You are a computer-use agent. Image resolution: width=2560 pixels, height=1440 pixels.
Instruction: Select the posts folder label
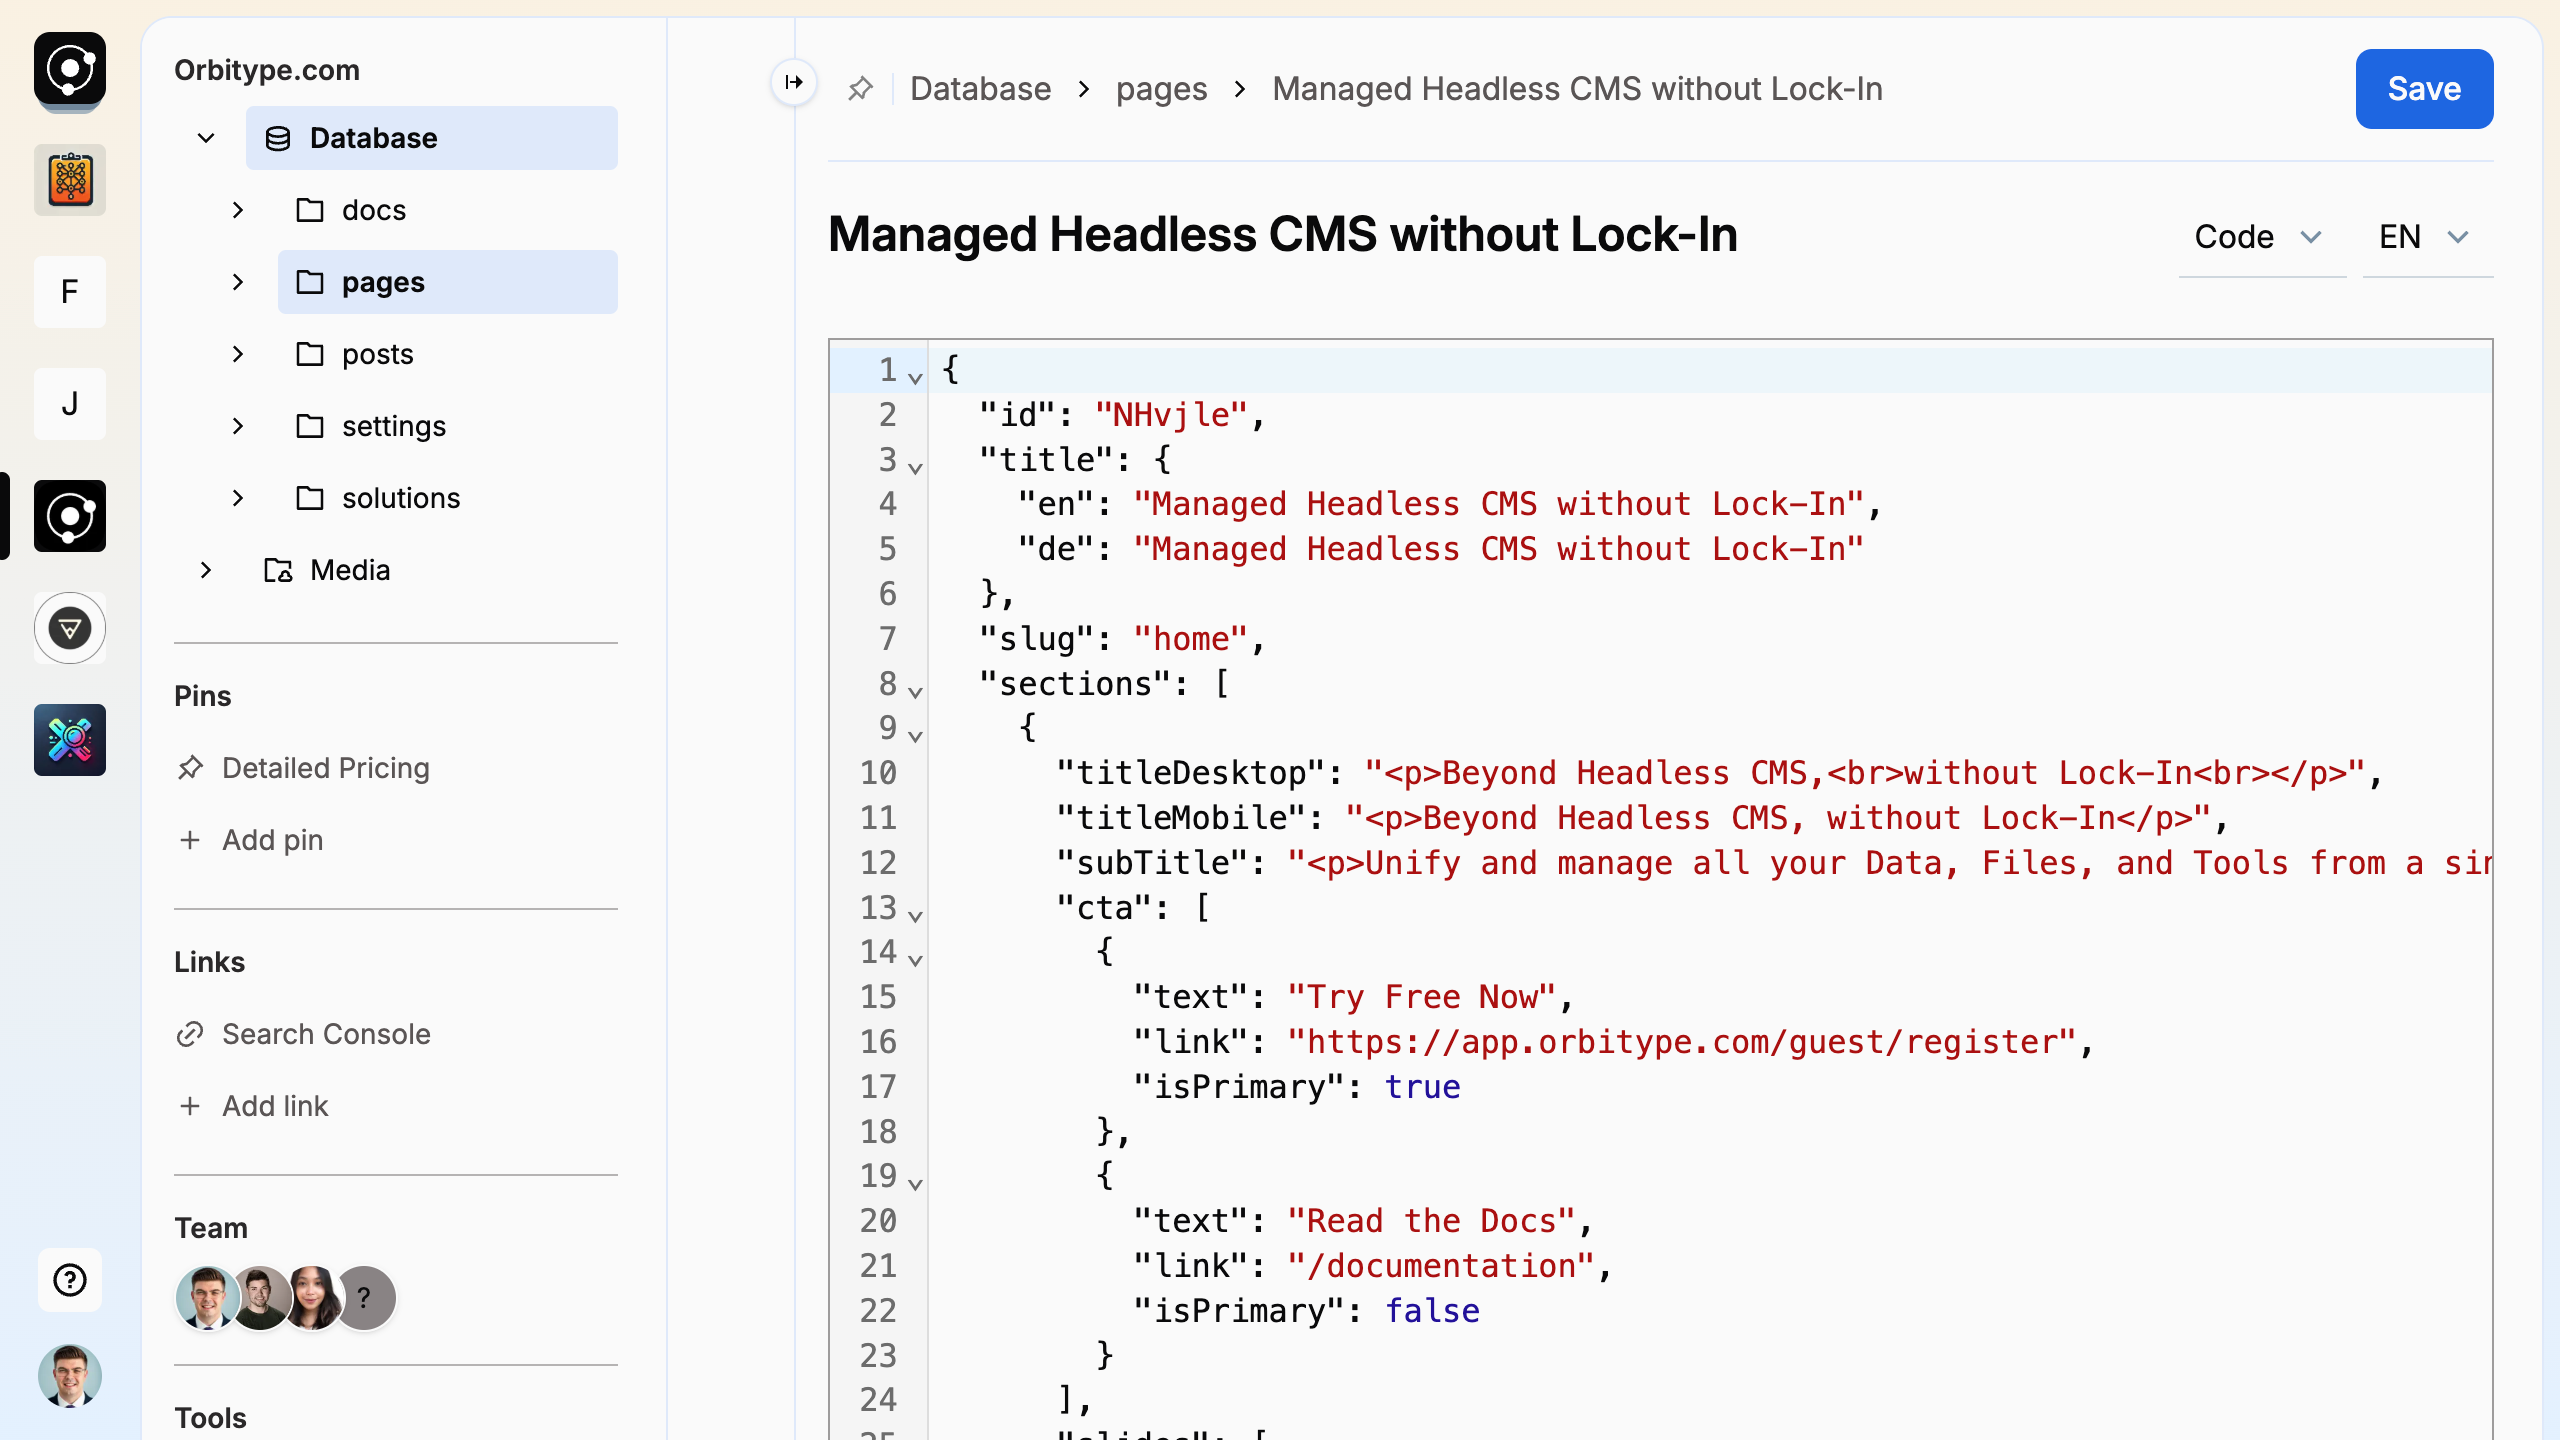coord(378,354)
